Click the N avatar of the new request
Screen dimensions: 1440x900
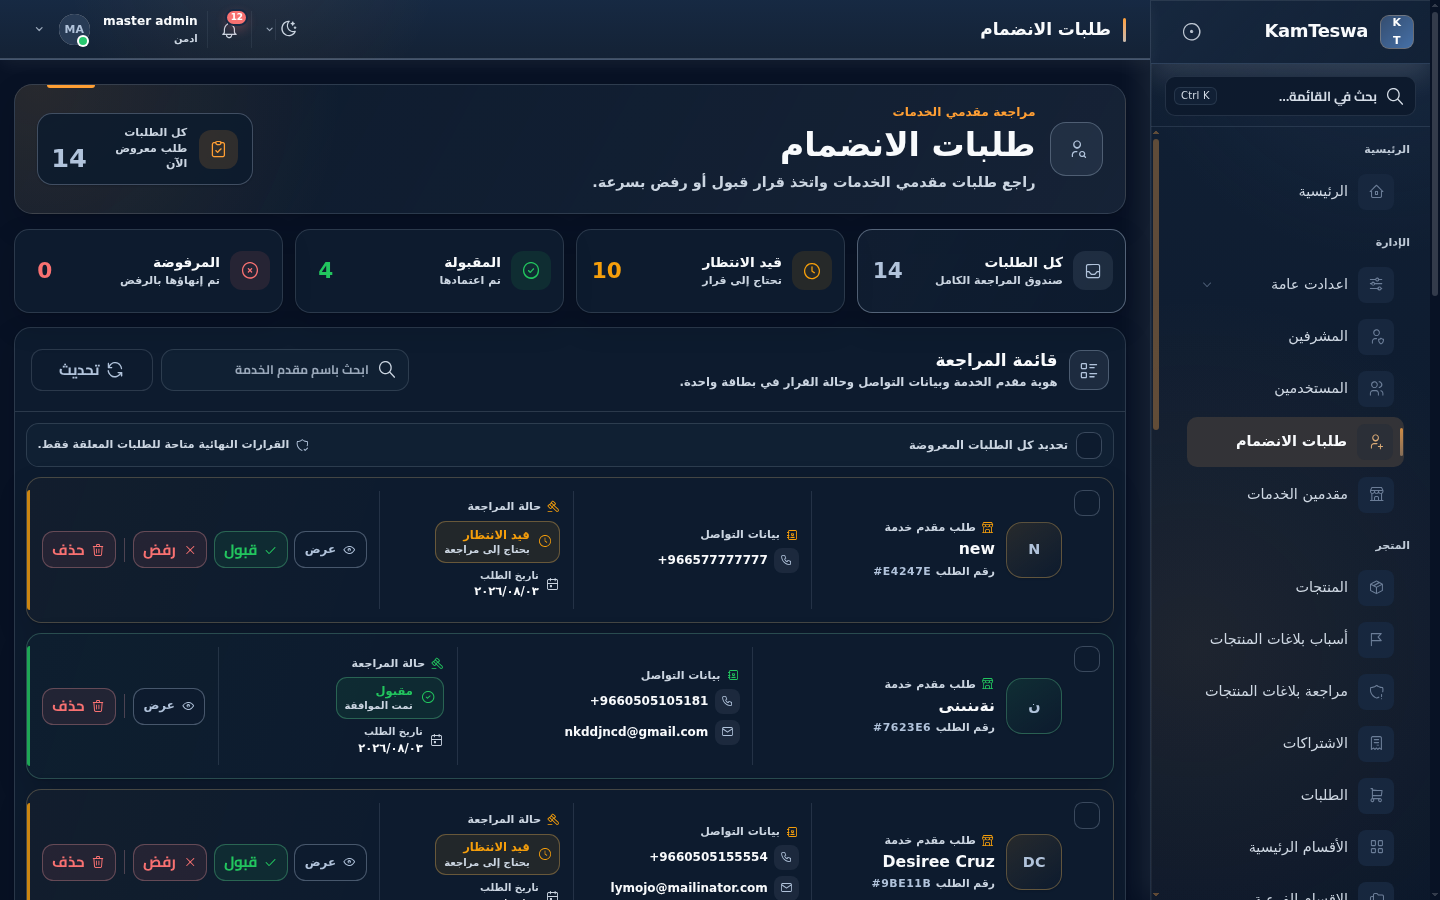coord(1034,550)
